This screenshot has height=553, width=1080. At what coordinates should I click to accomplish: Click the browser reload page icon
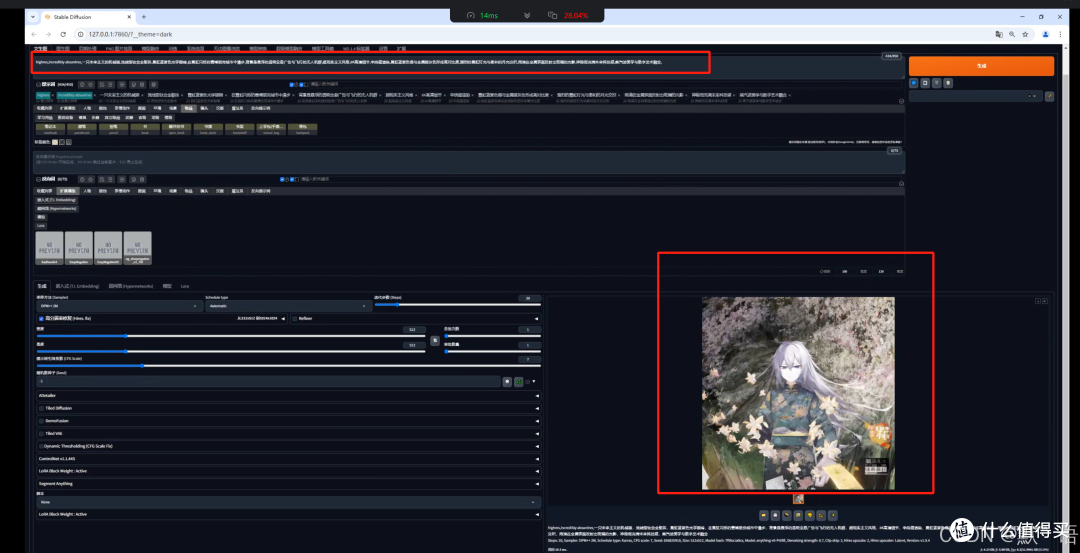click(63, 34)
